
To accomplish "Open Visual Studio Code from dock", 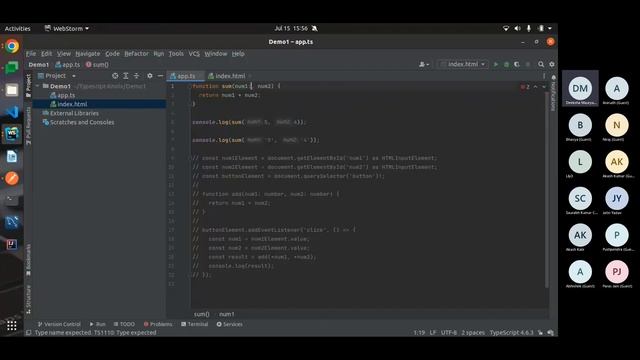I will [12, 112].
